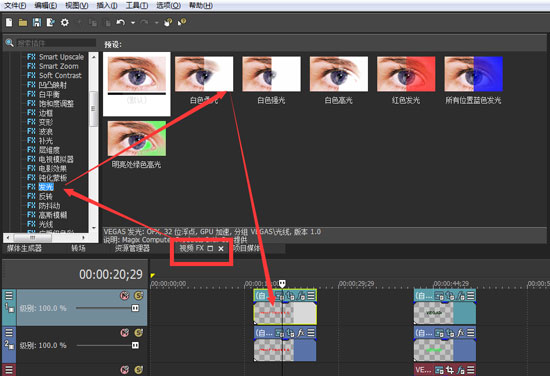Click the track 2 level slider handle
The image size is (550, 376).
pyautogui.click(x=135, y=345)
